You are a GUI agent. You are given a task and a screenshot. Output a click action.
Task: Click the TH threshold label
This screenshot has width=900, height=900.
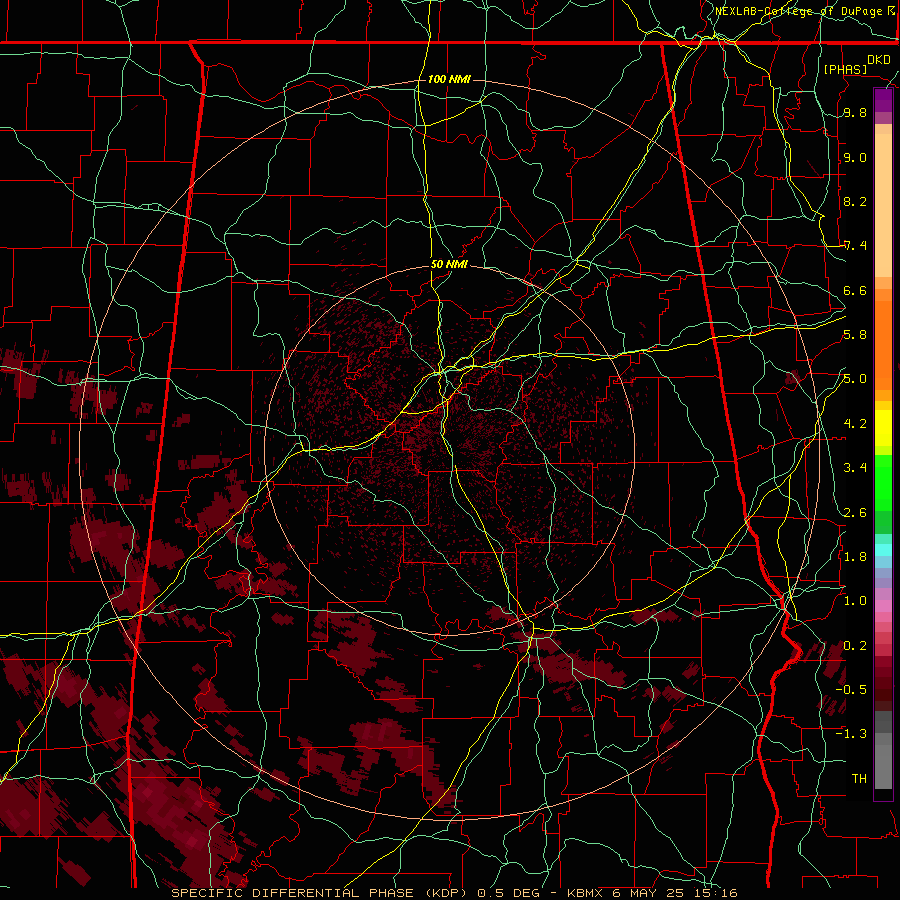pos(859,778)
